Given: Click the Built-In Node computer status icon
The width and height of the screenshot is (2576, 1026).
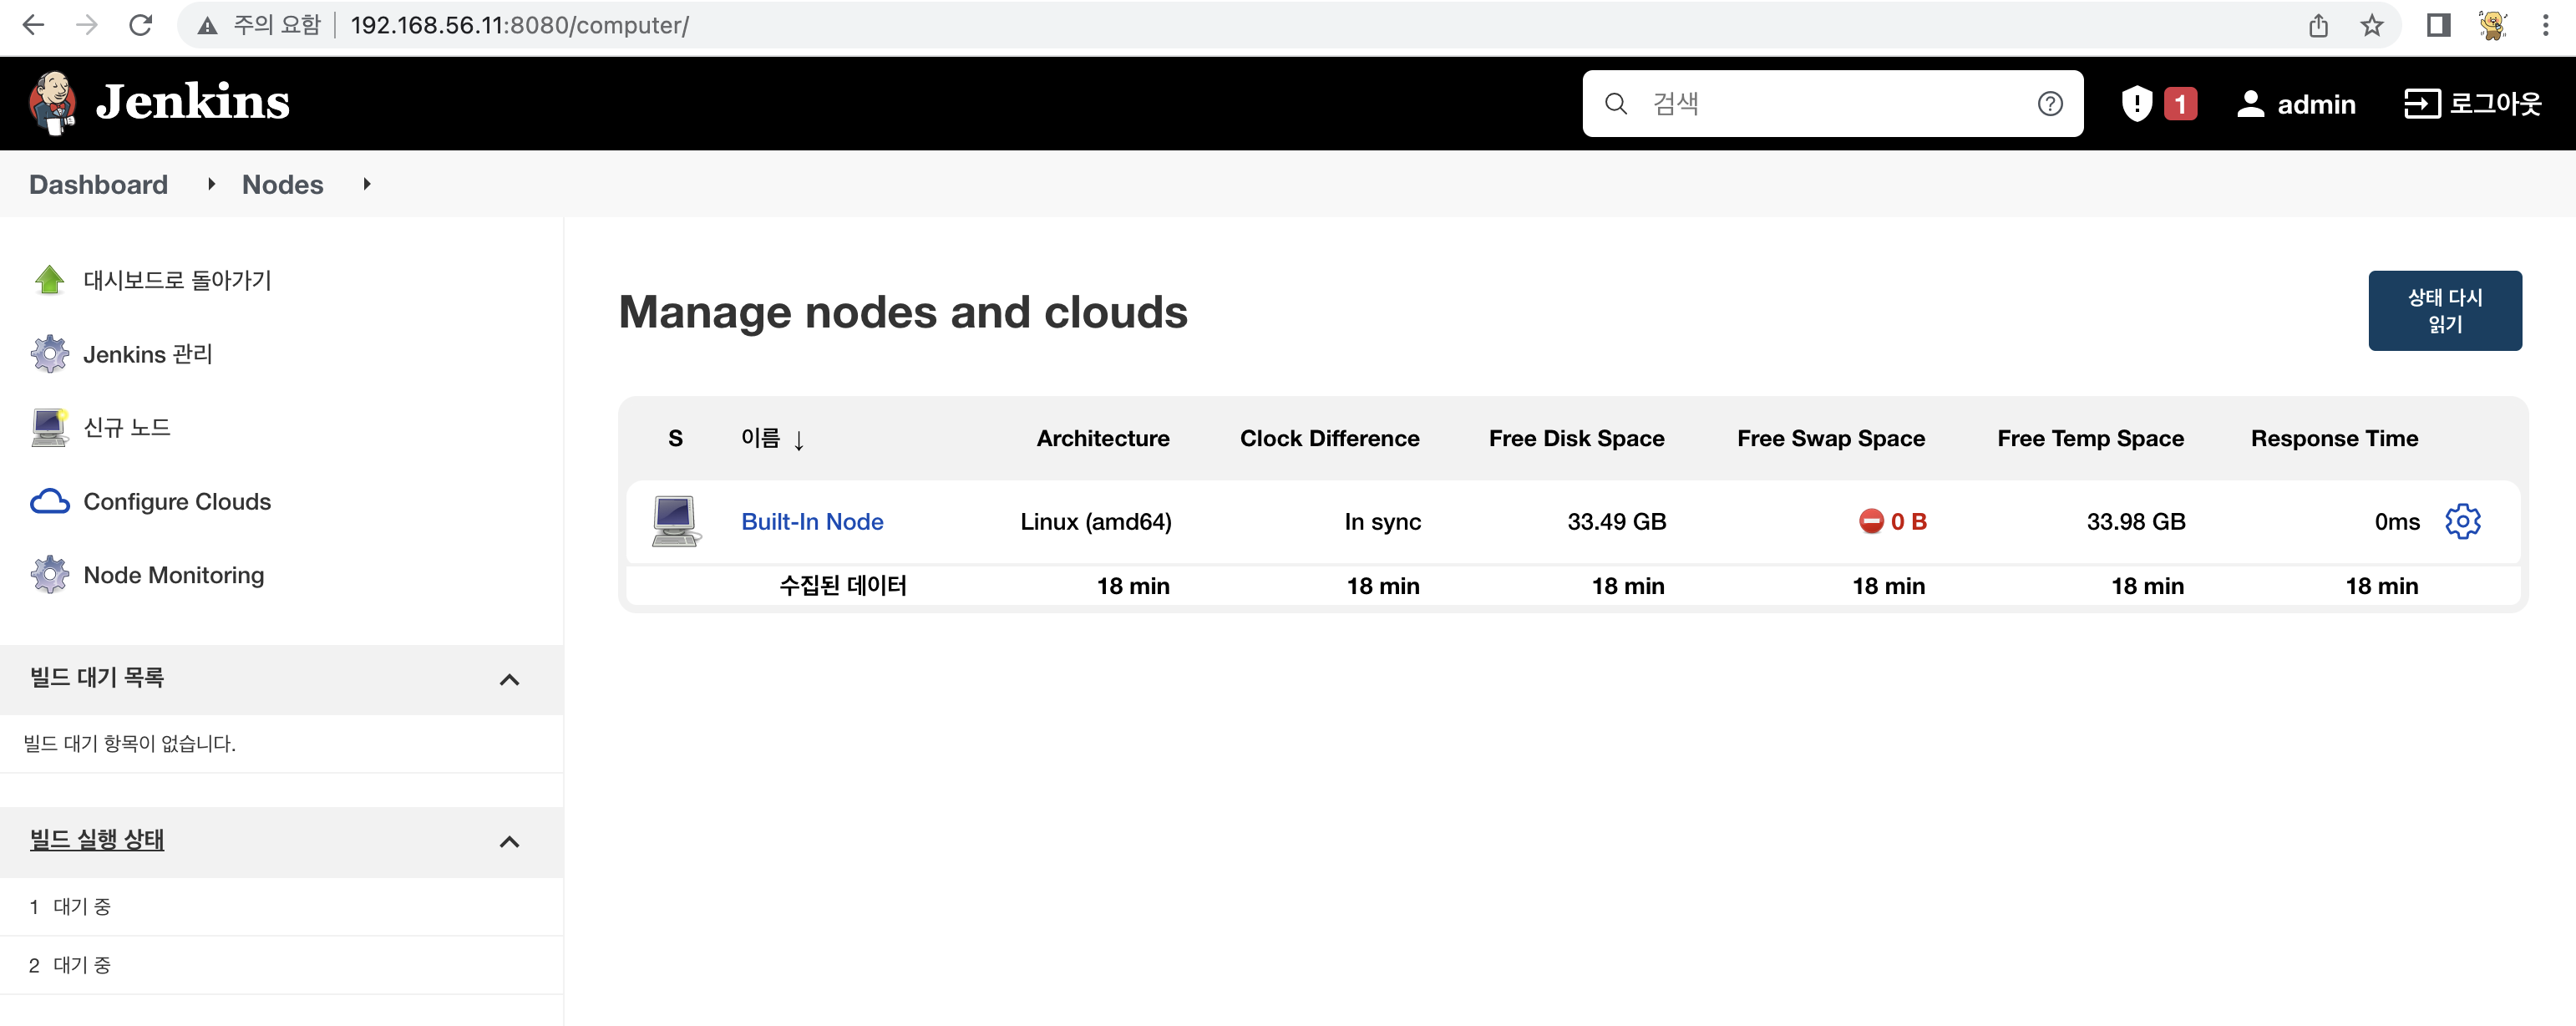Looking at the screenshot, I should [675, 521].
